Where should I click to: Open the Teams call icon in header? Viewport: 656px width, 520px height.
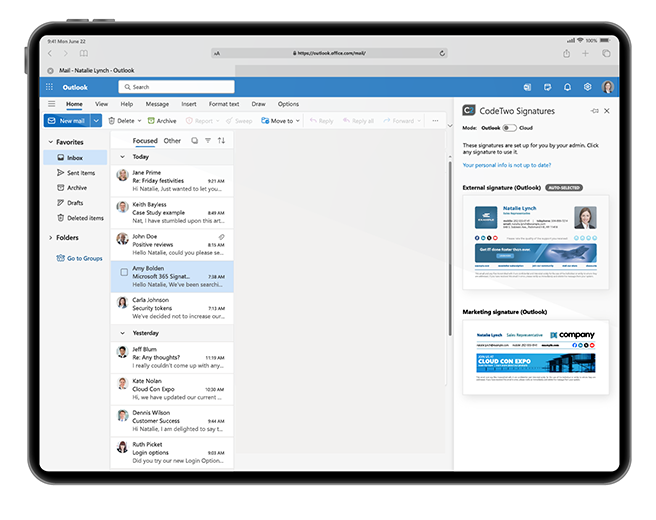click(x=527, y=87)
